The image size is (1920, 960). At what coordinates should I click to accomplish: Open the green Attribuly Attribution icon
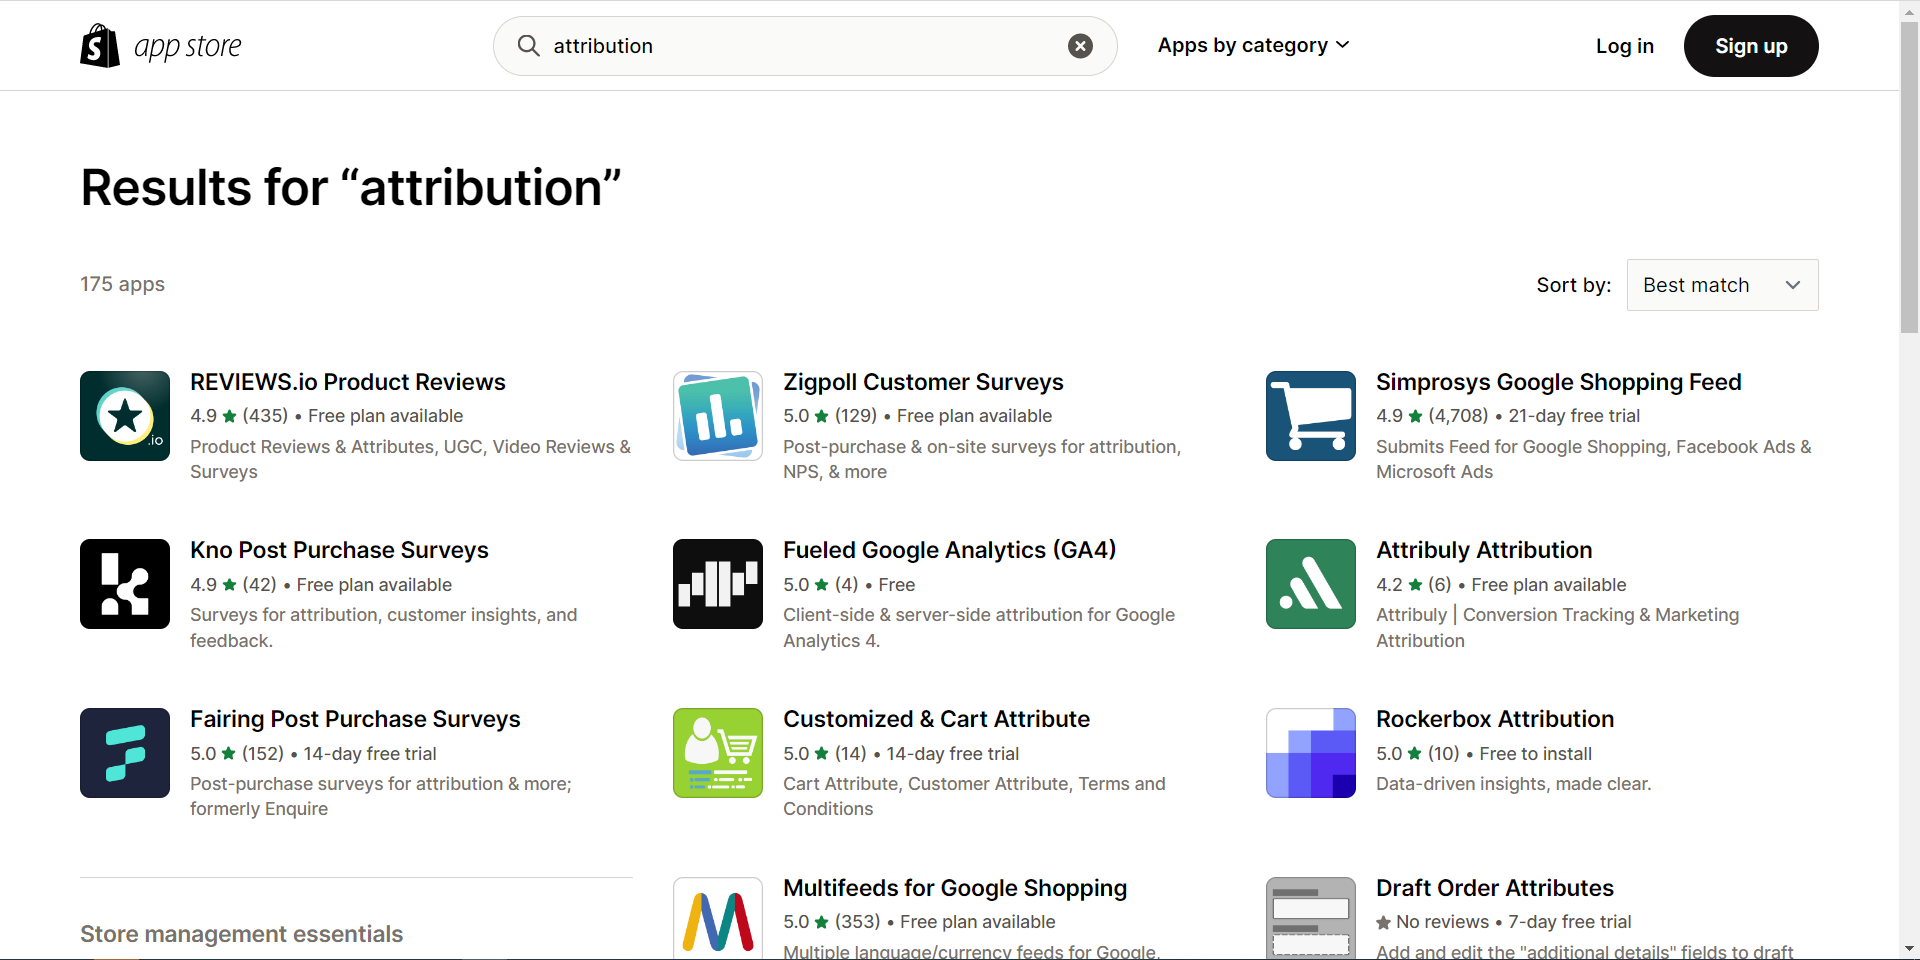(x=1311, y=584)
